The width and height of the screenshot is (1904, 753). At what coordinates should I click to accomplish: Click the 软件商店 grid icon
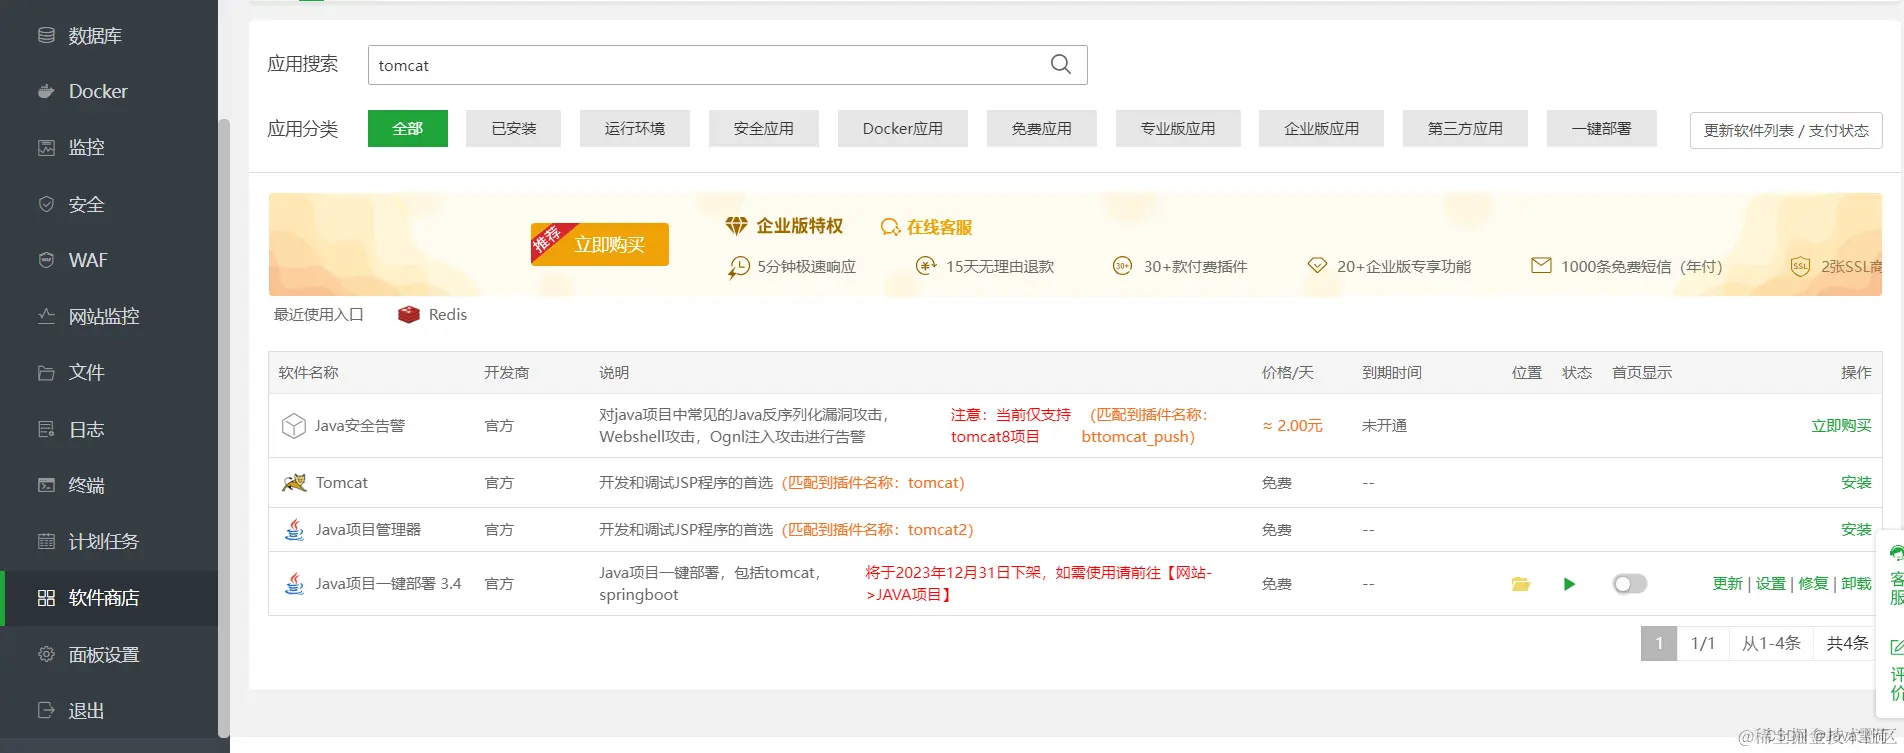(46, 598)
